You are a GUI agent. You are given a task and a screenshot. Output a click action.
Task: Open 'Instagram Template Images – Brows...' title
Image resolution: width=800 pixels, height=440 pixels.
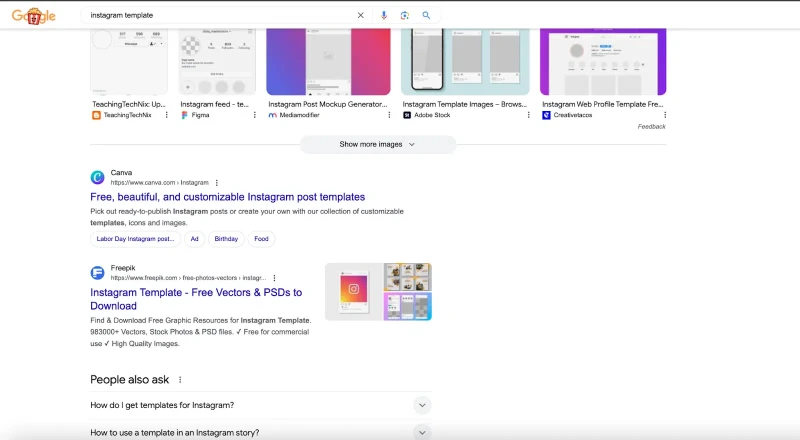tap(464, 104)
